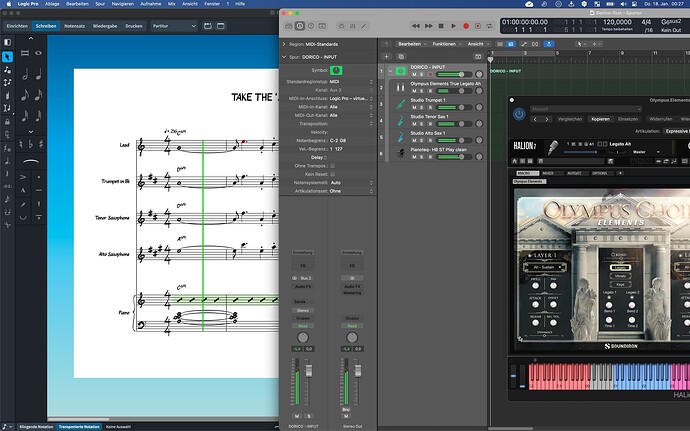Choose the sixteenth note duration in Dorico

pyautogui.click(x=39, y=95)
